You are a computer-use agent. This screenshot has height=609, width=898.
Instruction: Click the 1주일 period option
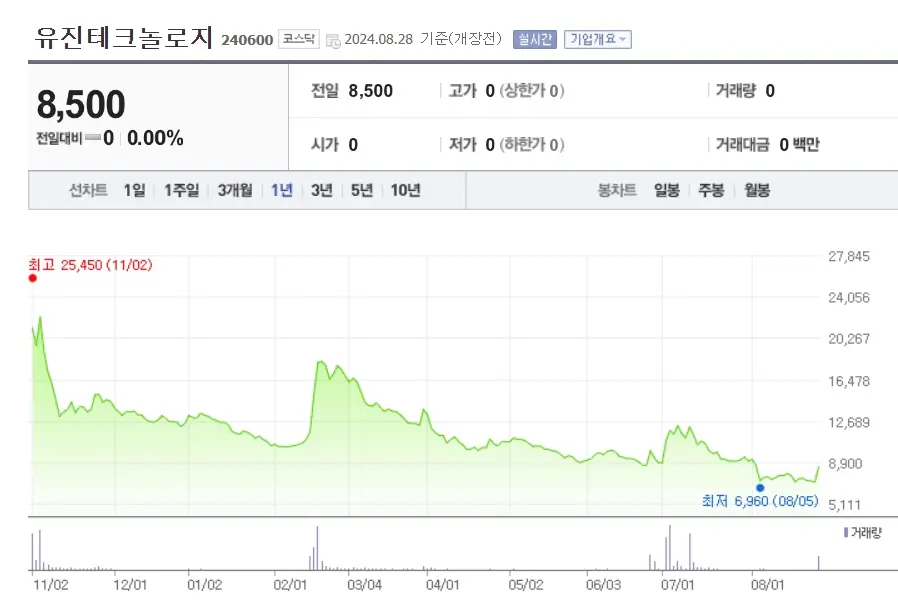(x=180, y=189)
